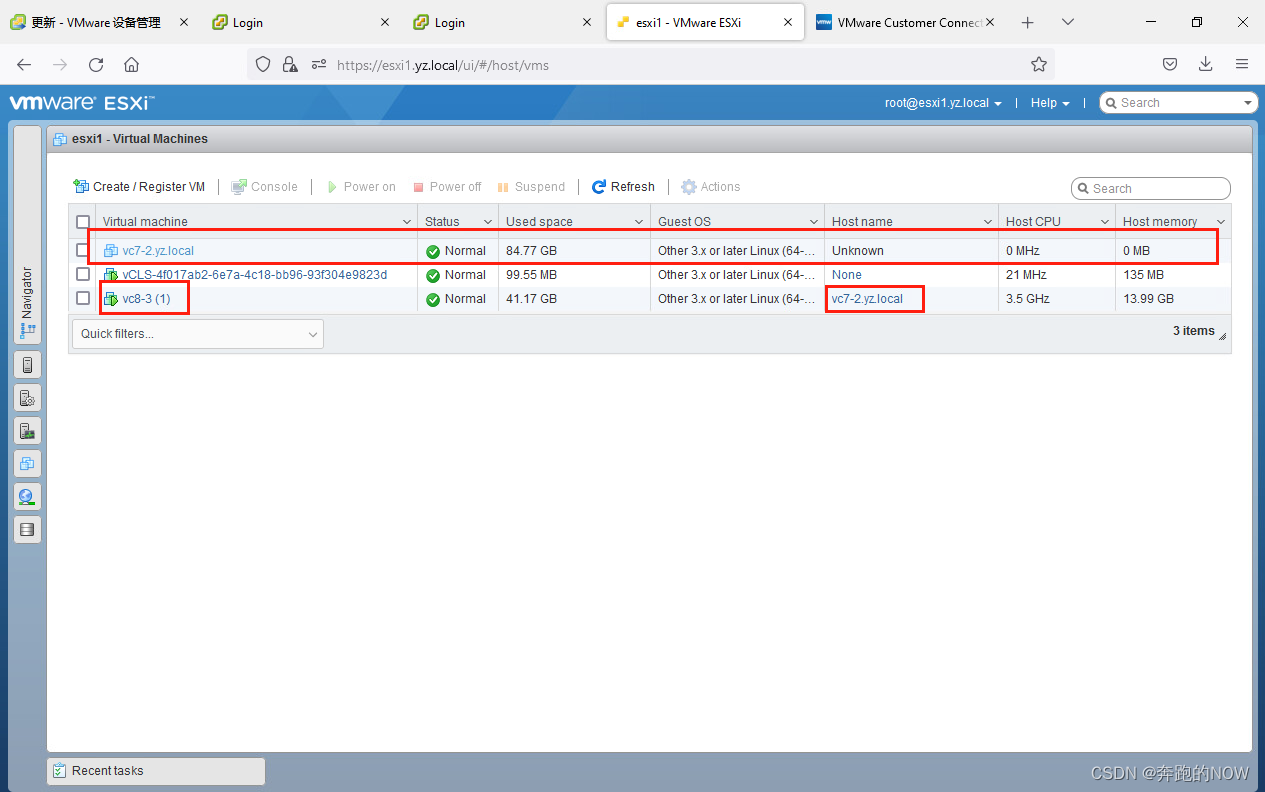The height and width of the screenshot is (792, 1265).
Task: Switch to the first Login browser tab
Action: point(248,22)
